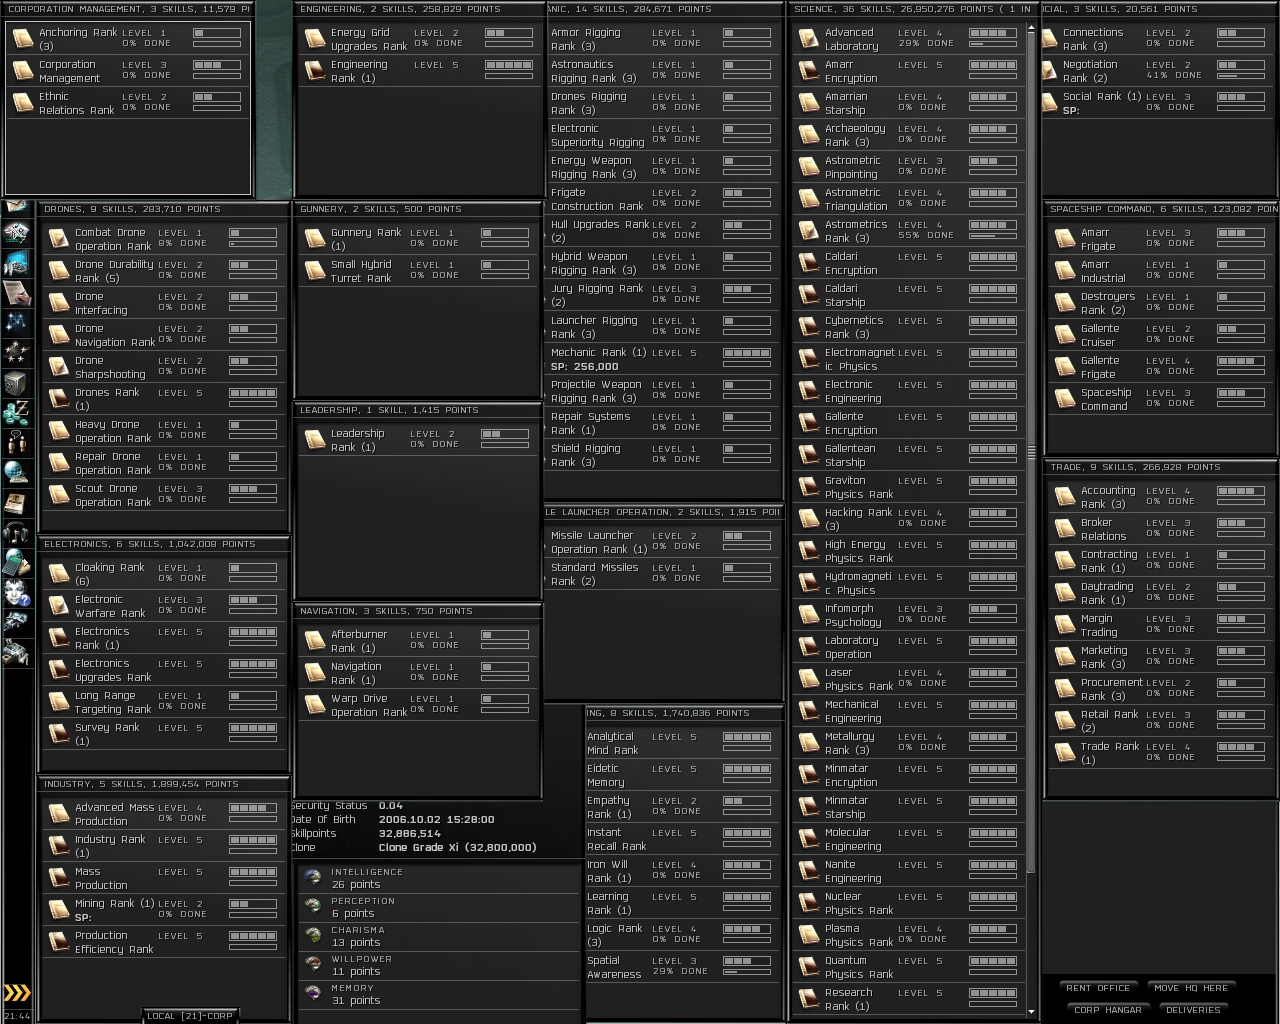Open the wallet coins icon
This screenshot has width=1280, height=1024.
[x=16, y=411]
